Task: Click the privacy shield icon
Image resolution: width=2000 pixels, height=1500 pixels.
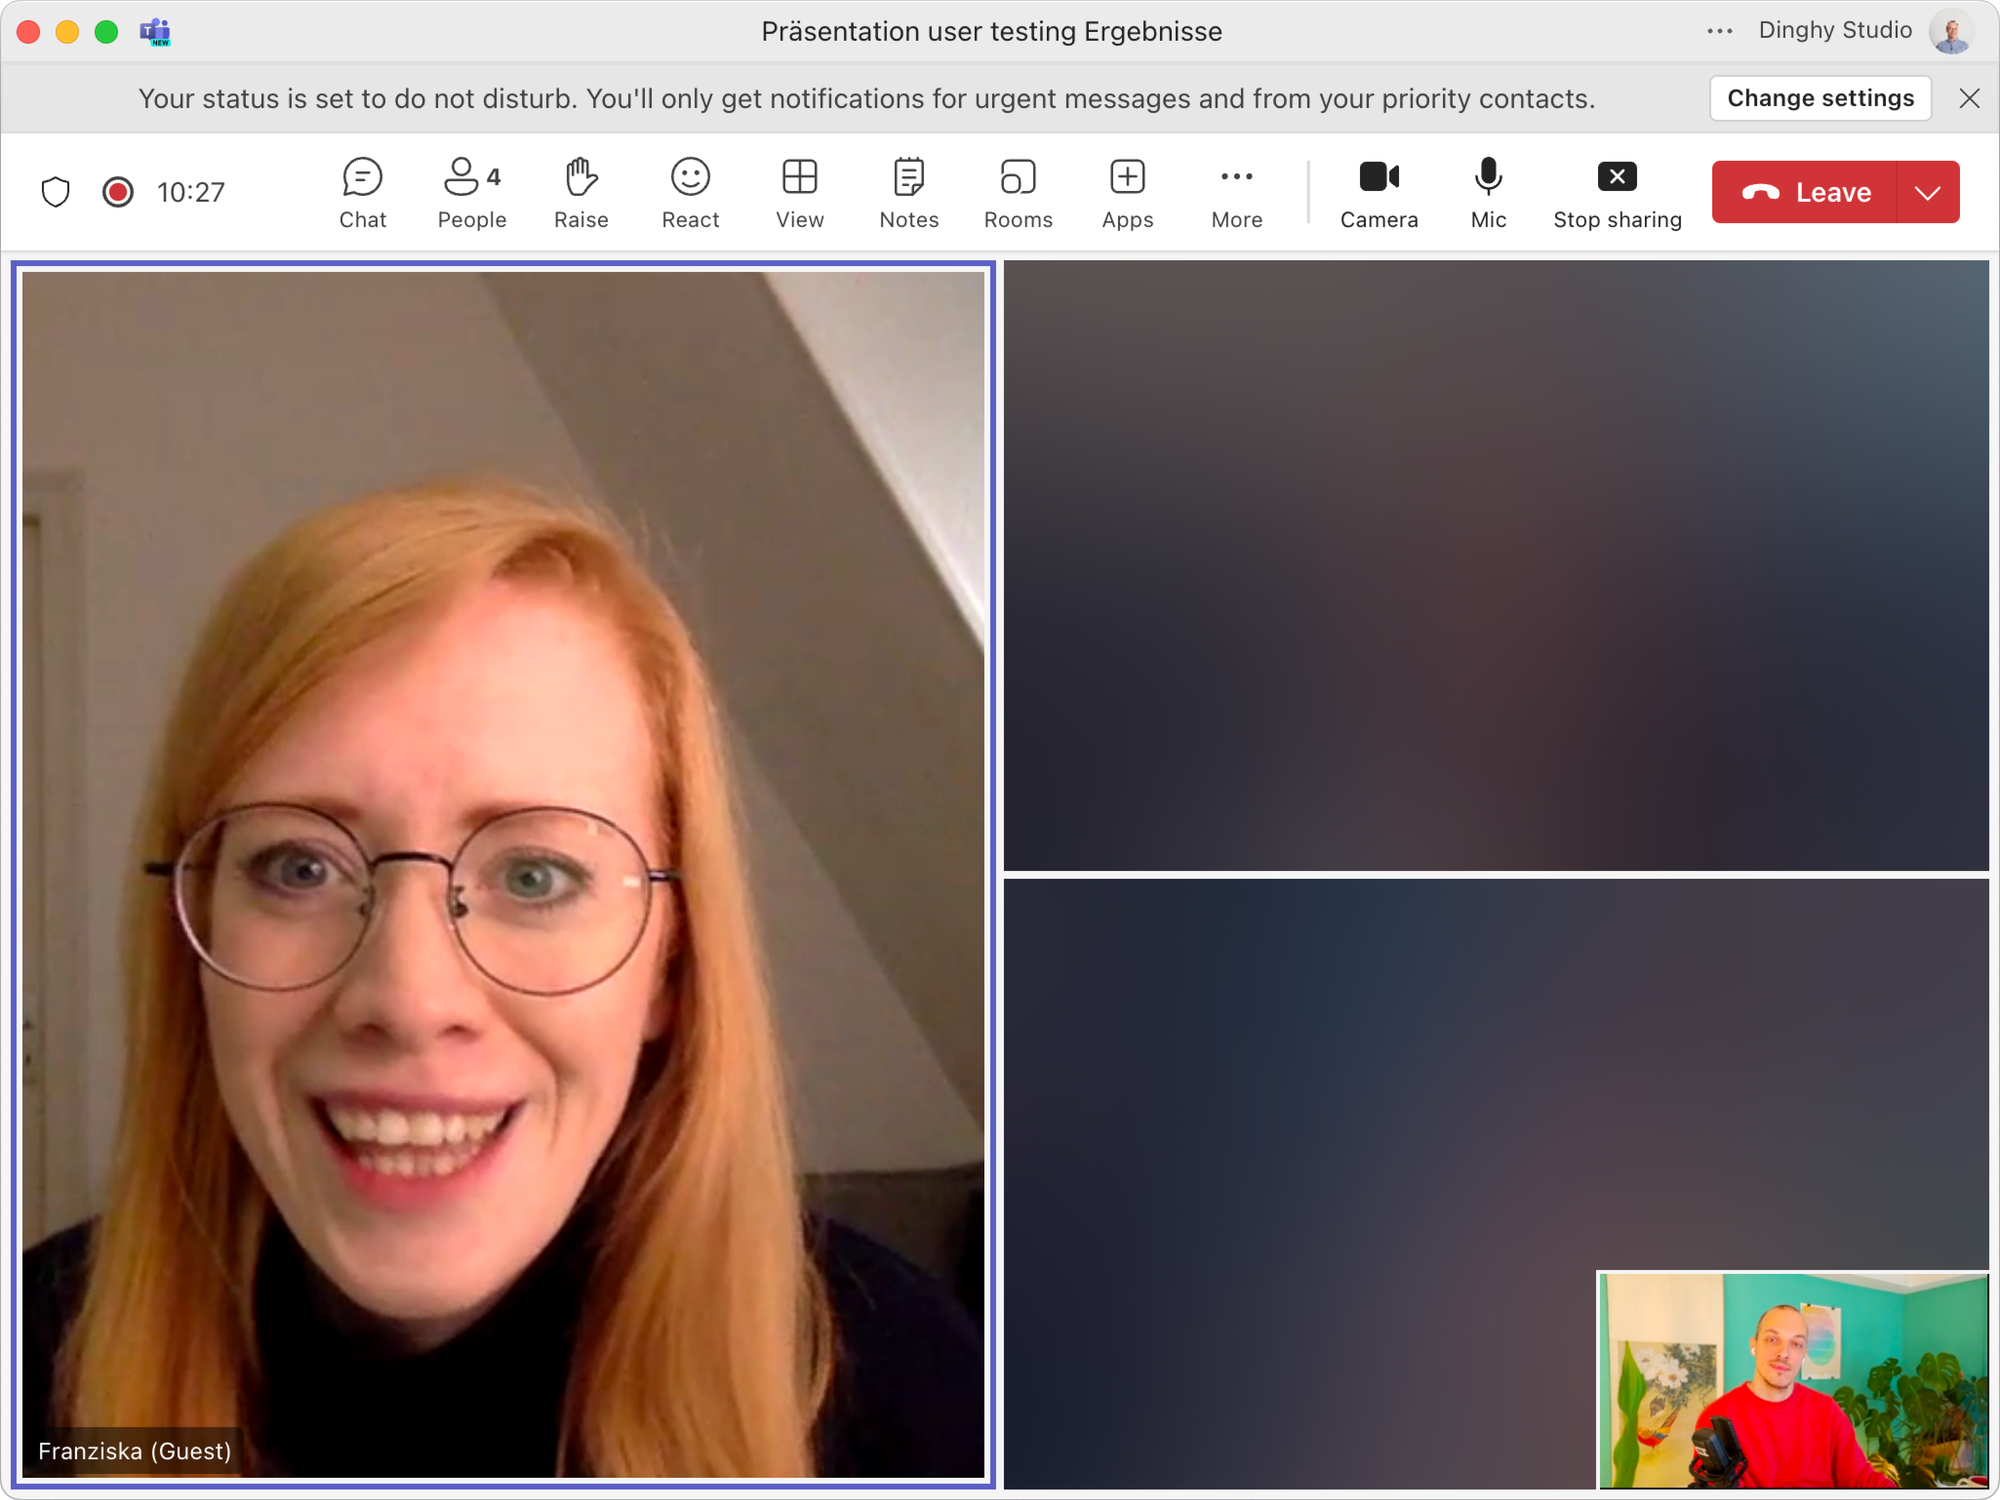Action: [x=56, y=192]
